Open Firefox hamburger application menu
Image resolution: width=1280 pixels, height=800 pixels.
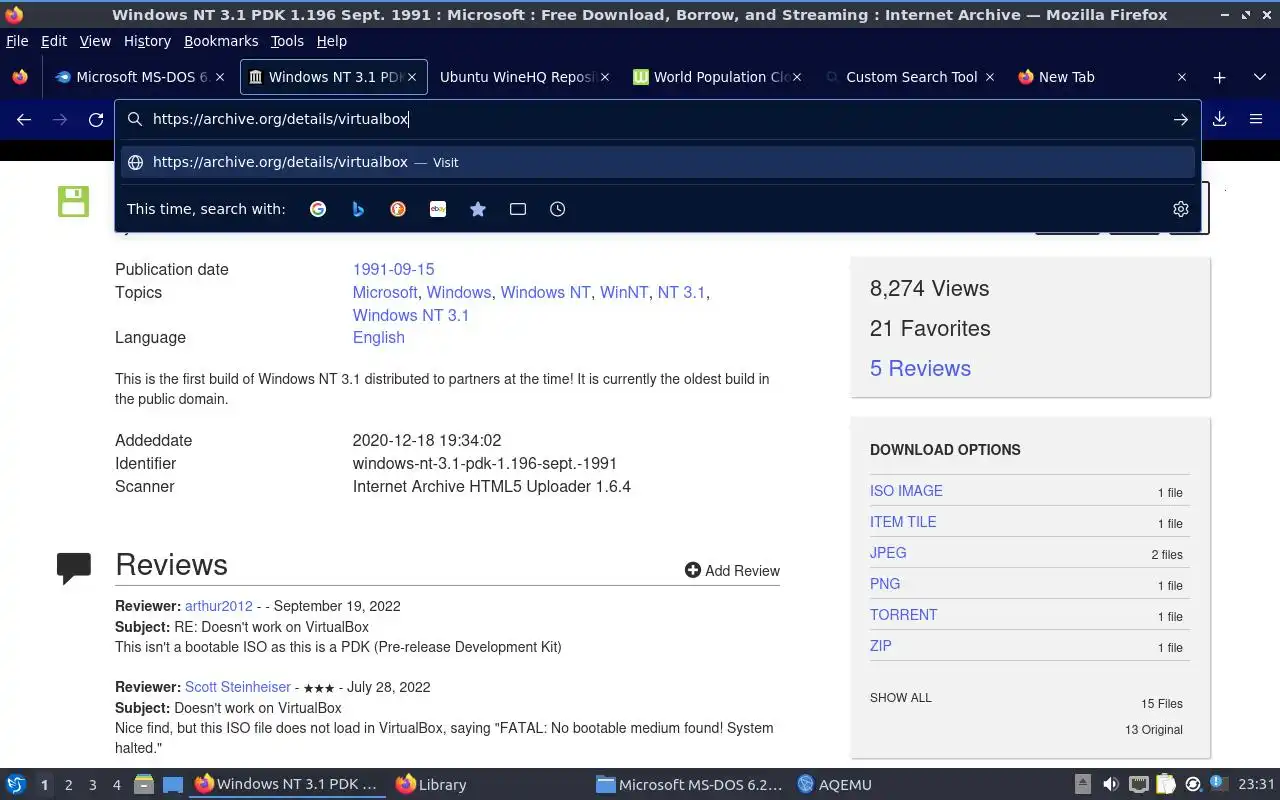(x=1256, y=119)
